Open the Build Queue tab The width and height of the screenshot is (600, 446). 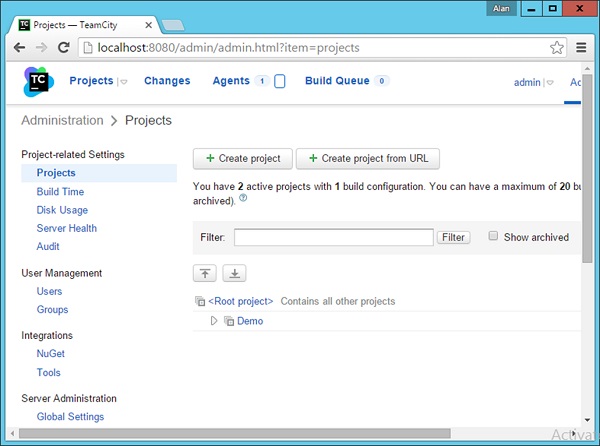337,81
